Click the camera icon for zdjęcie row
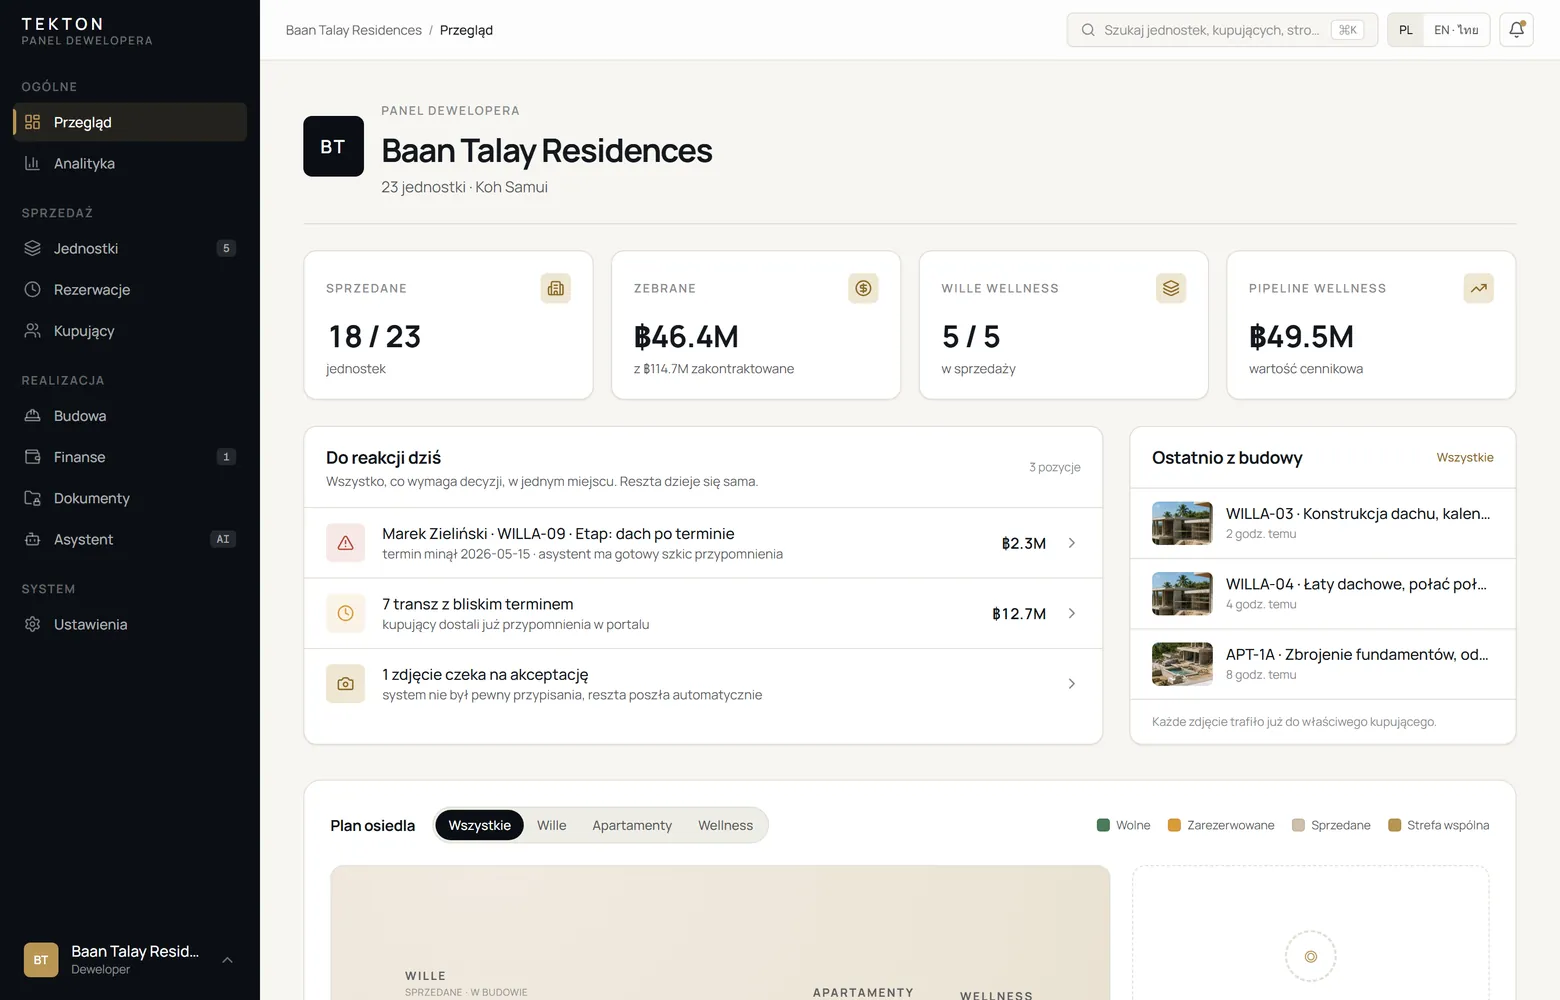The width and height of the screenshot is (1560, 1000). (345, 684)
